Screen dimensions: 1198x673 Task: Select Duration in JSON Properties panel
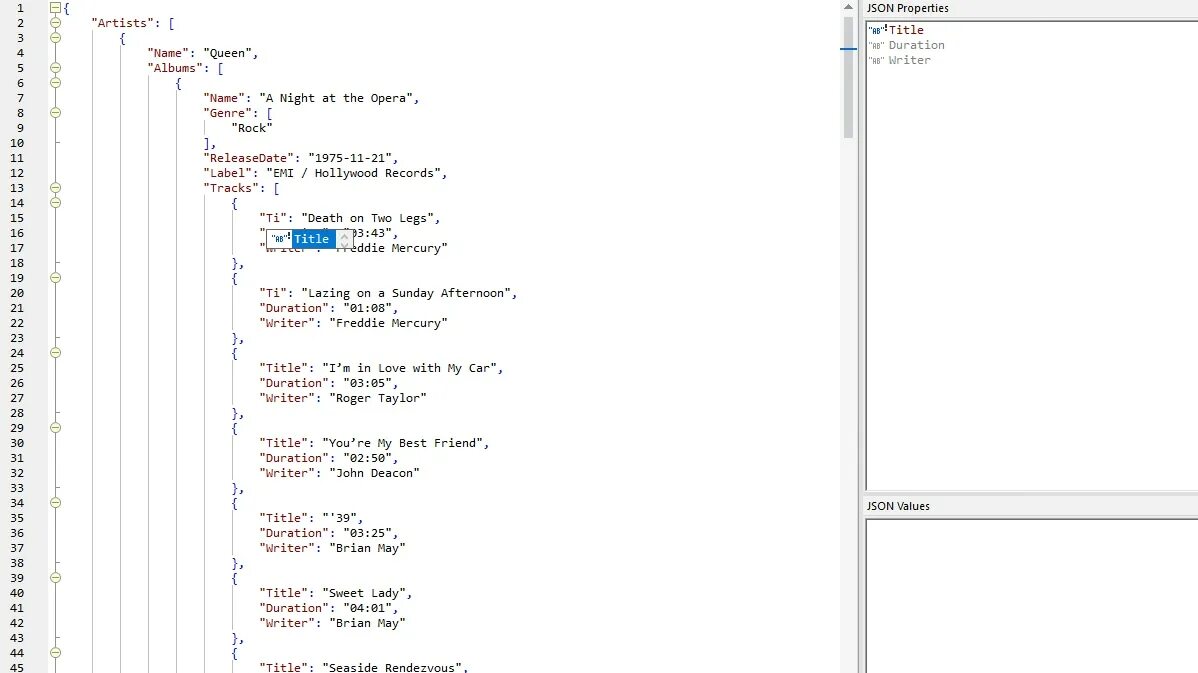pyautogui.click(x=916, y=45)
